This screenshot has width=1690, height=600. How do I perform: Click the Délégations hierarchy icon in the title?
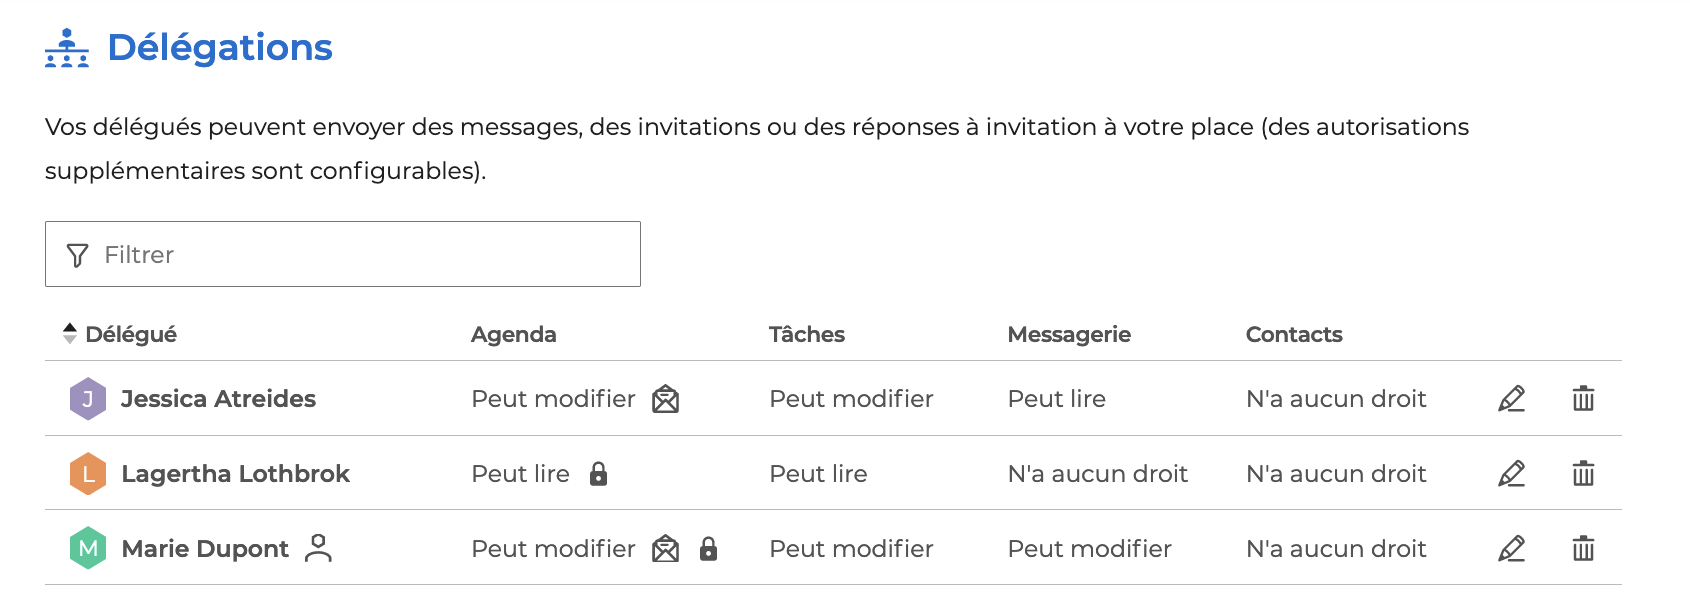point(67,48)
